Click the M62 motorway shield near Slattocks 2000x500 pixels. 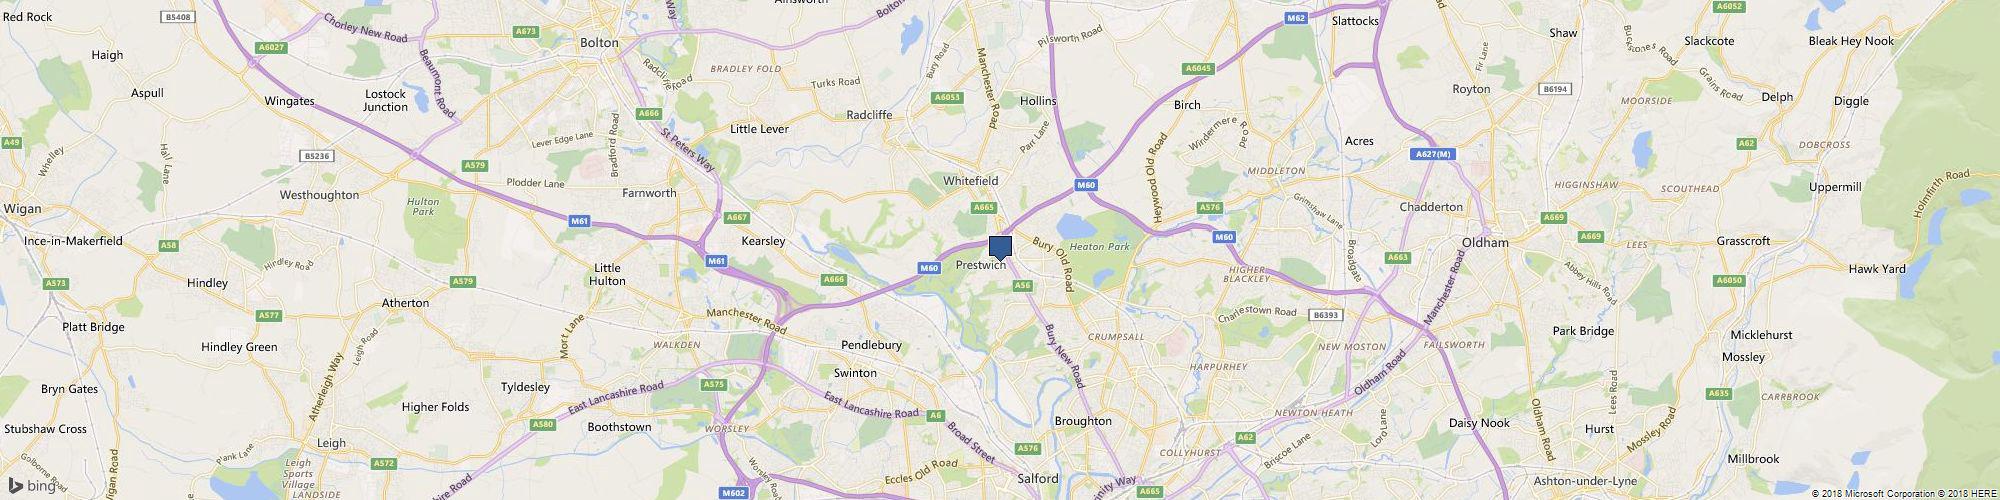point(1297,18)
